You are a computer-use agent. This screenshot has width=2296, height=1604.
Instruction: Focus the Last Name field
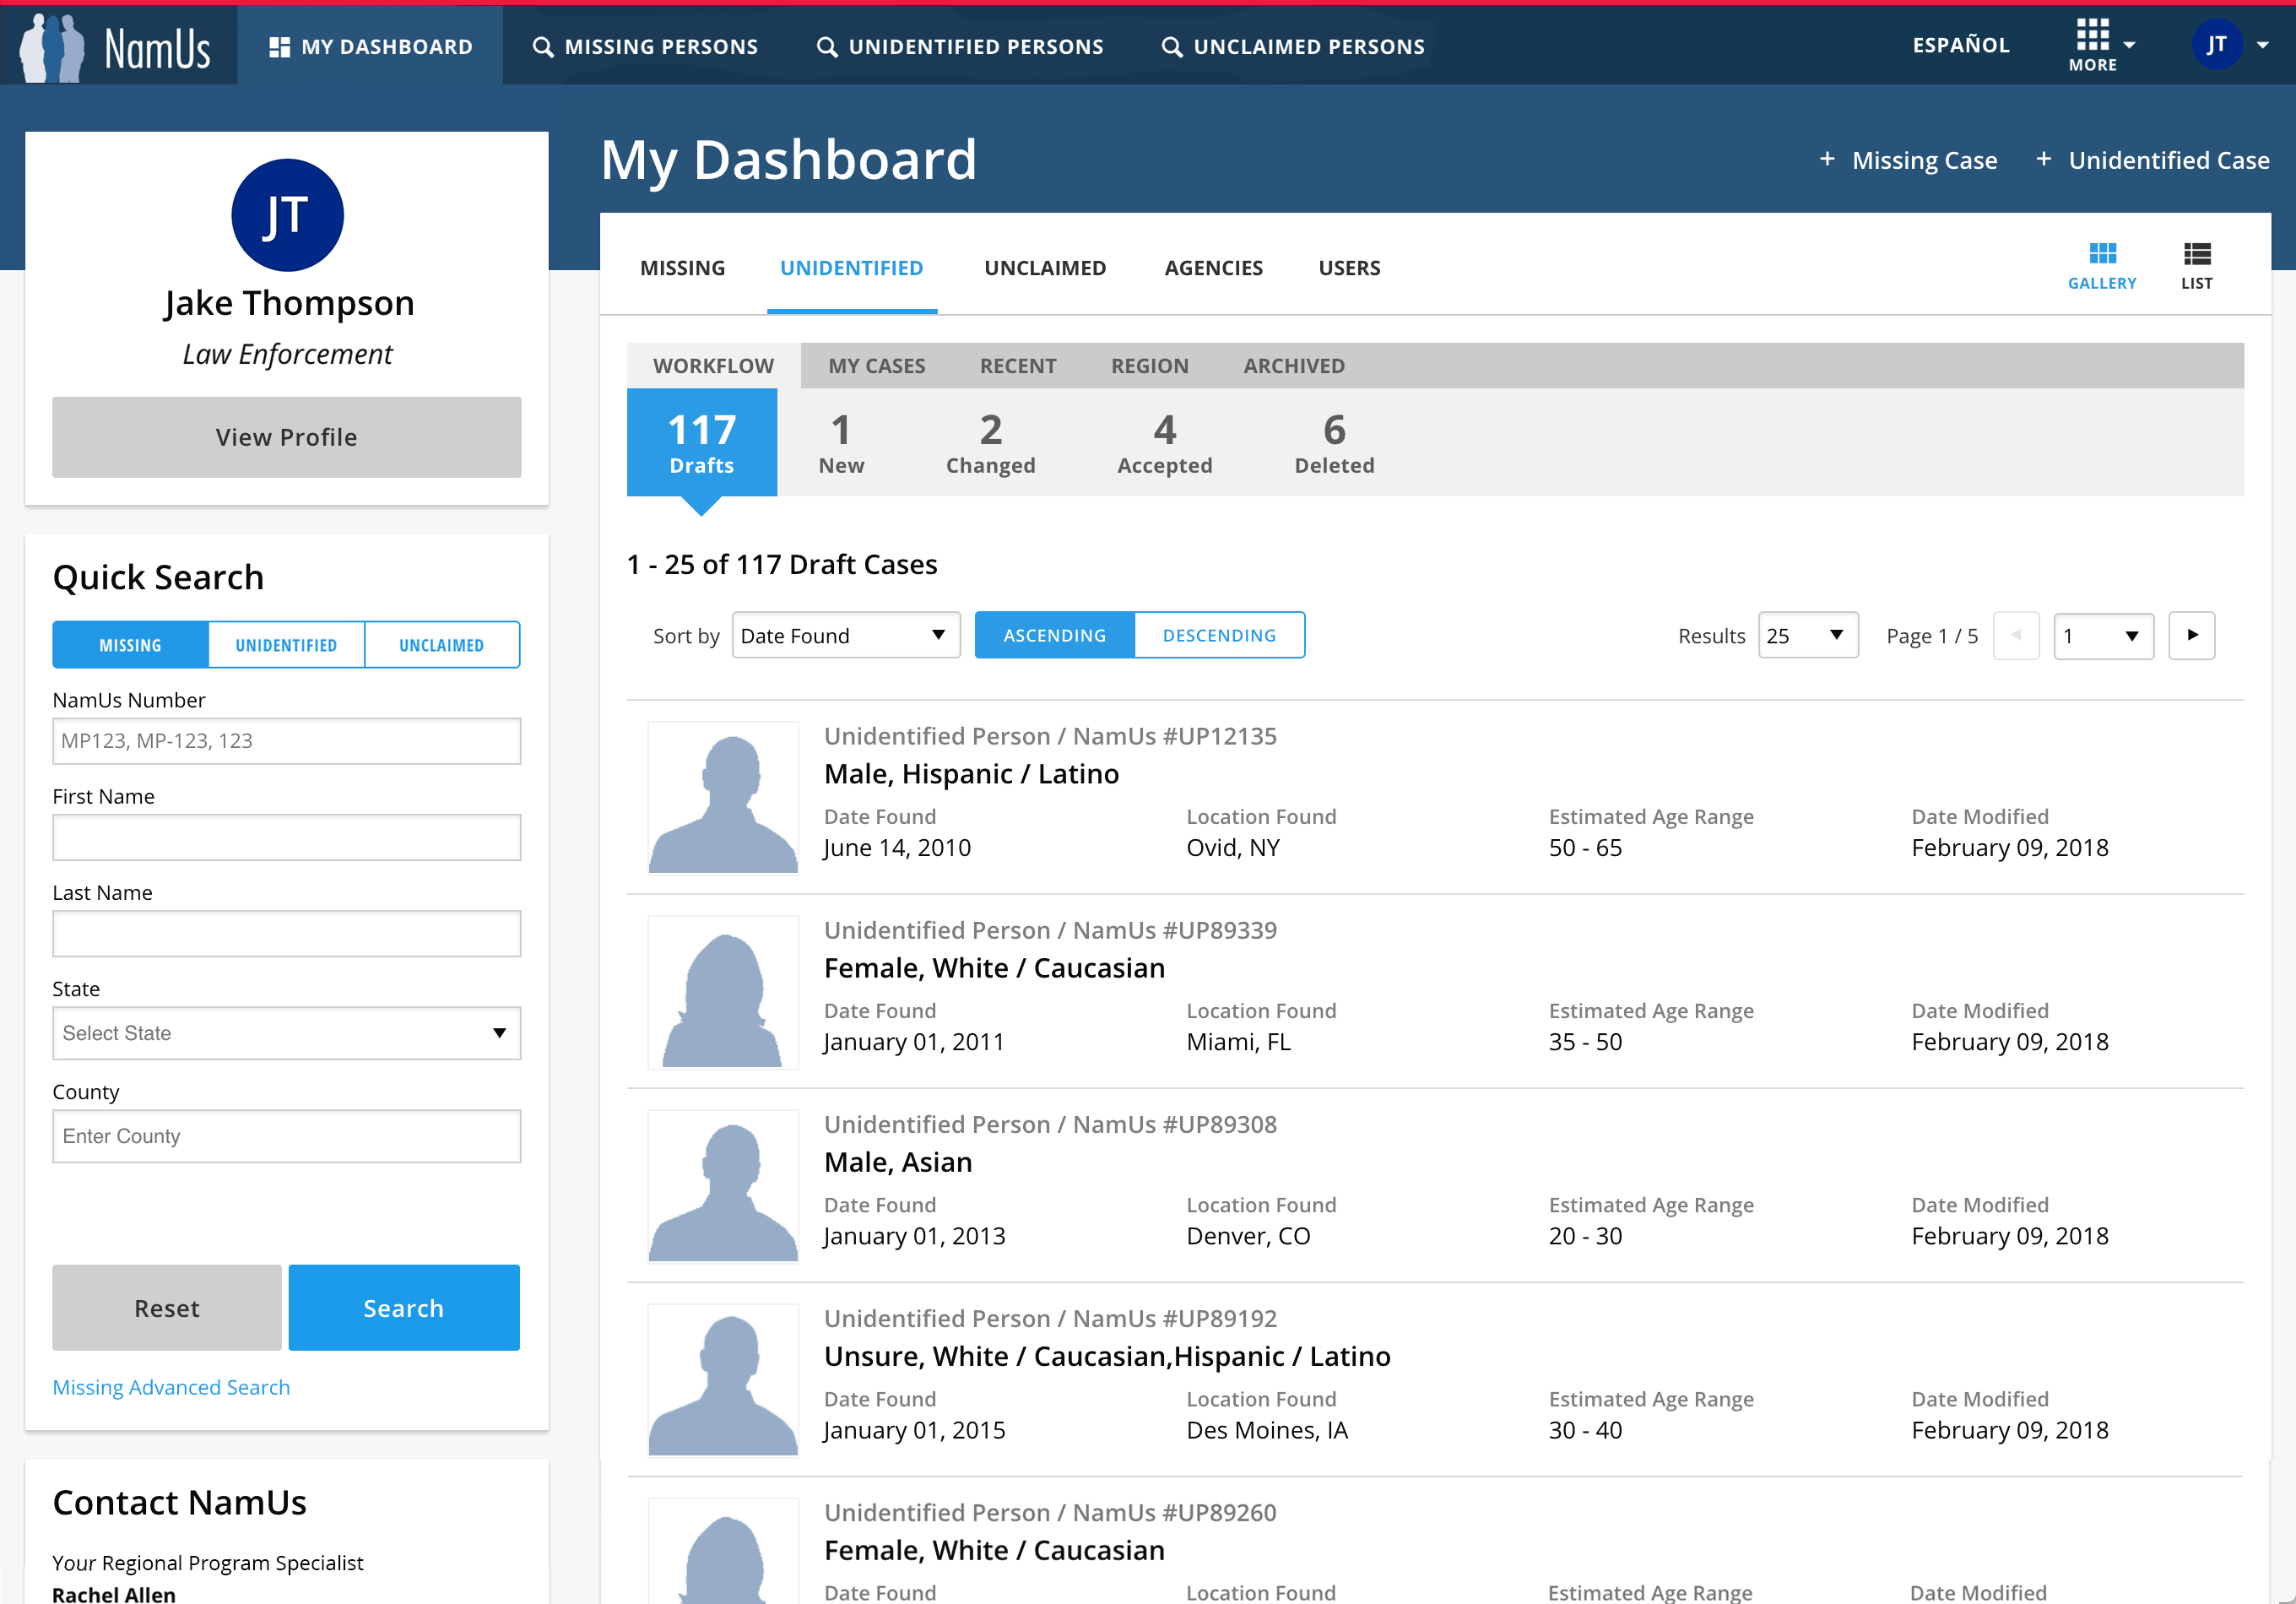coord(286,933)
